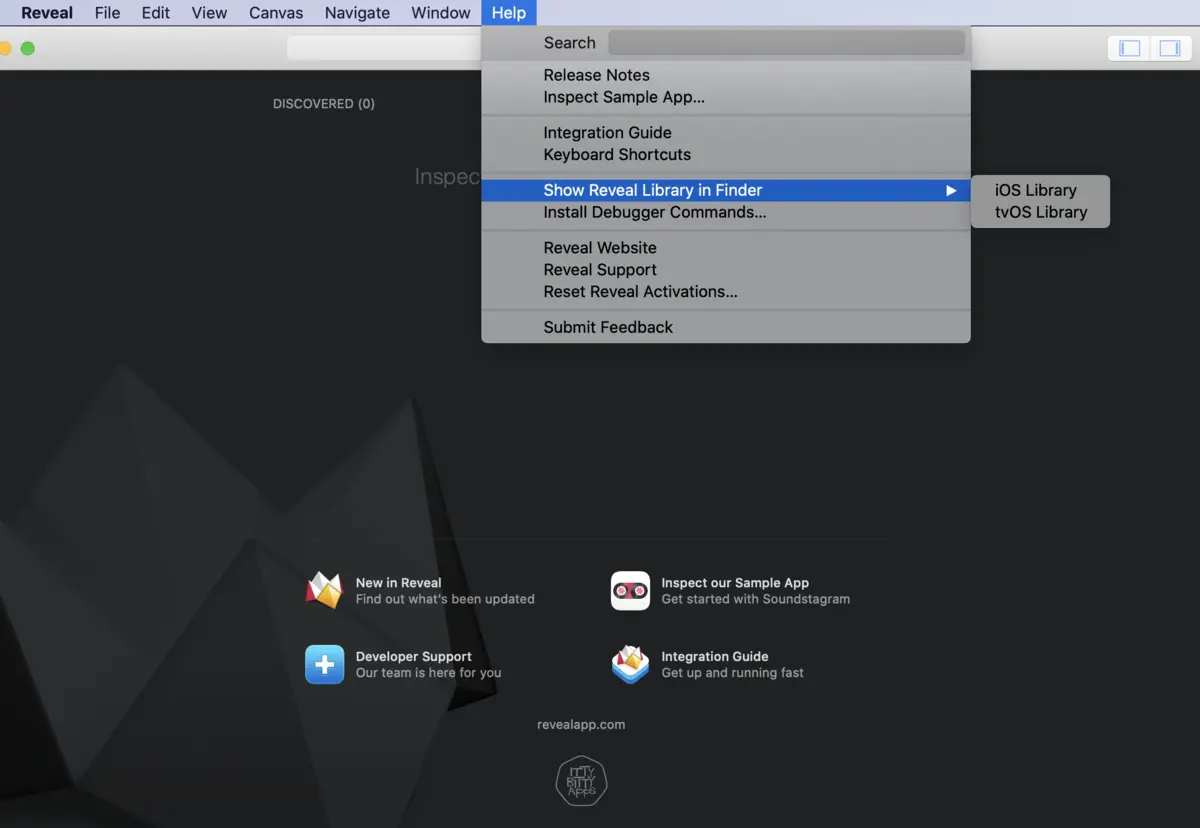Screen dimensions: 1200x828
Task: Toggle the left sidebar panel button
Action: coord(1130,48)
